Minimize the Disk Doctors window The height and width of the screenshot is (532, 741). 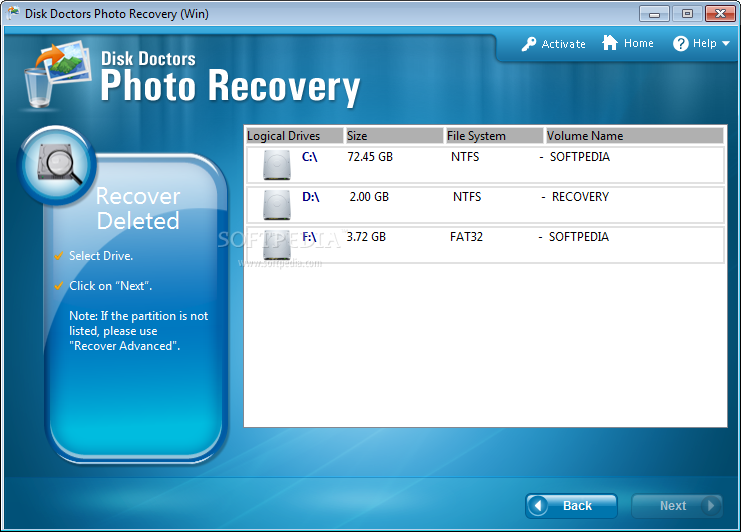pos(654,14)
